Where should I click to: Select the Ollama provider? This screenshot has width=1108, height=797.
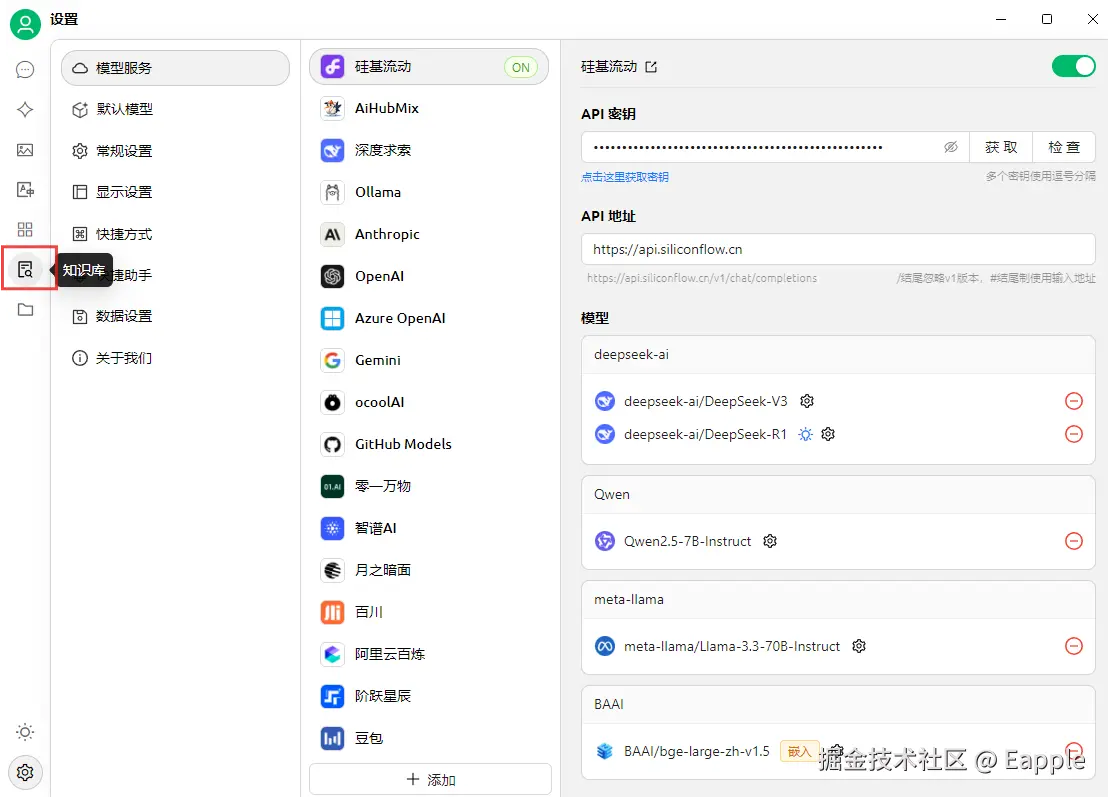tap(429, 192)
